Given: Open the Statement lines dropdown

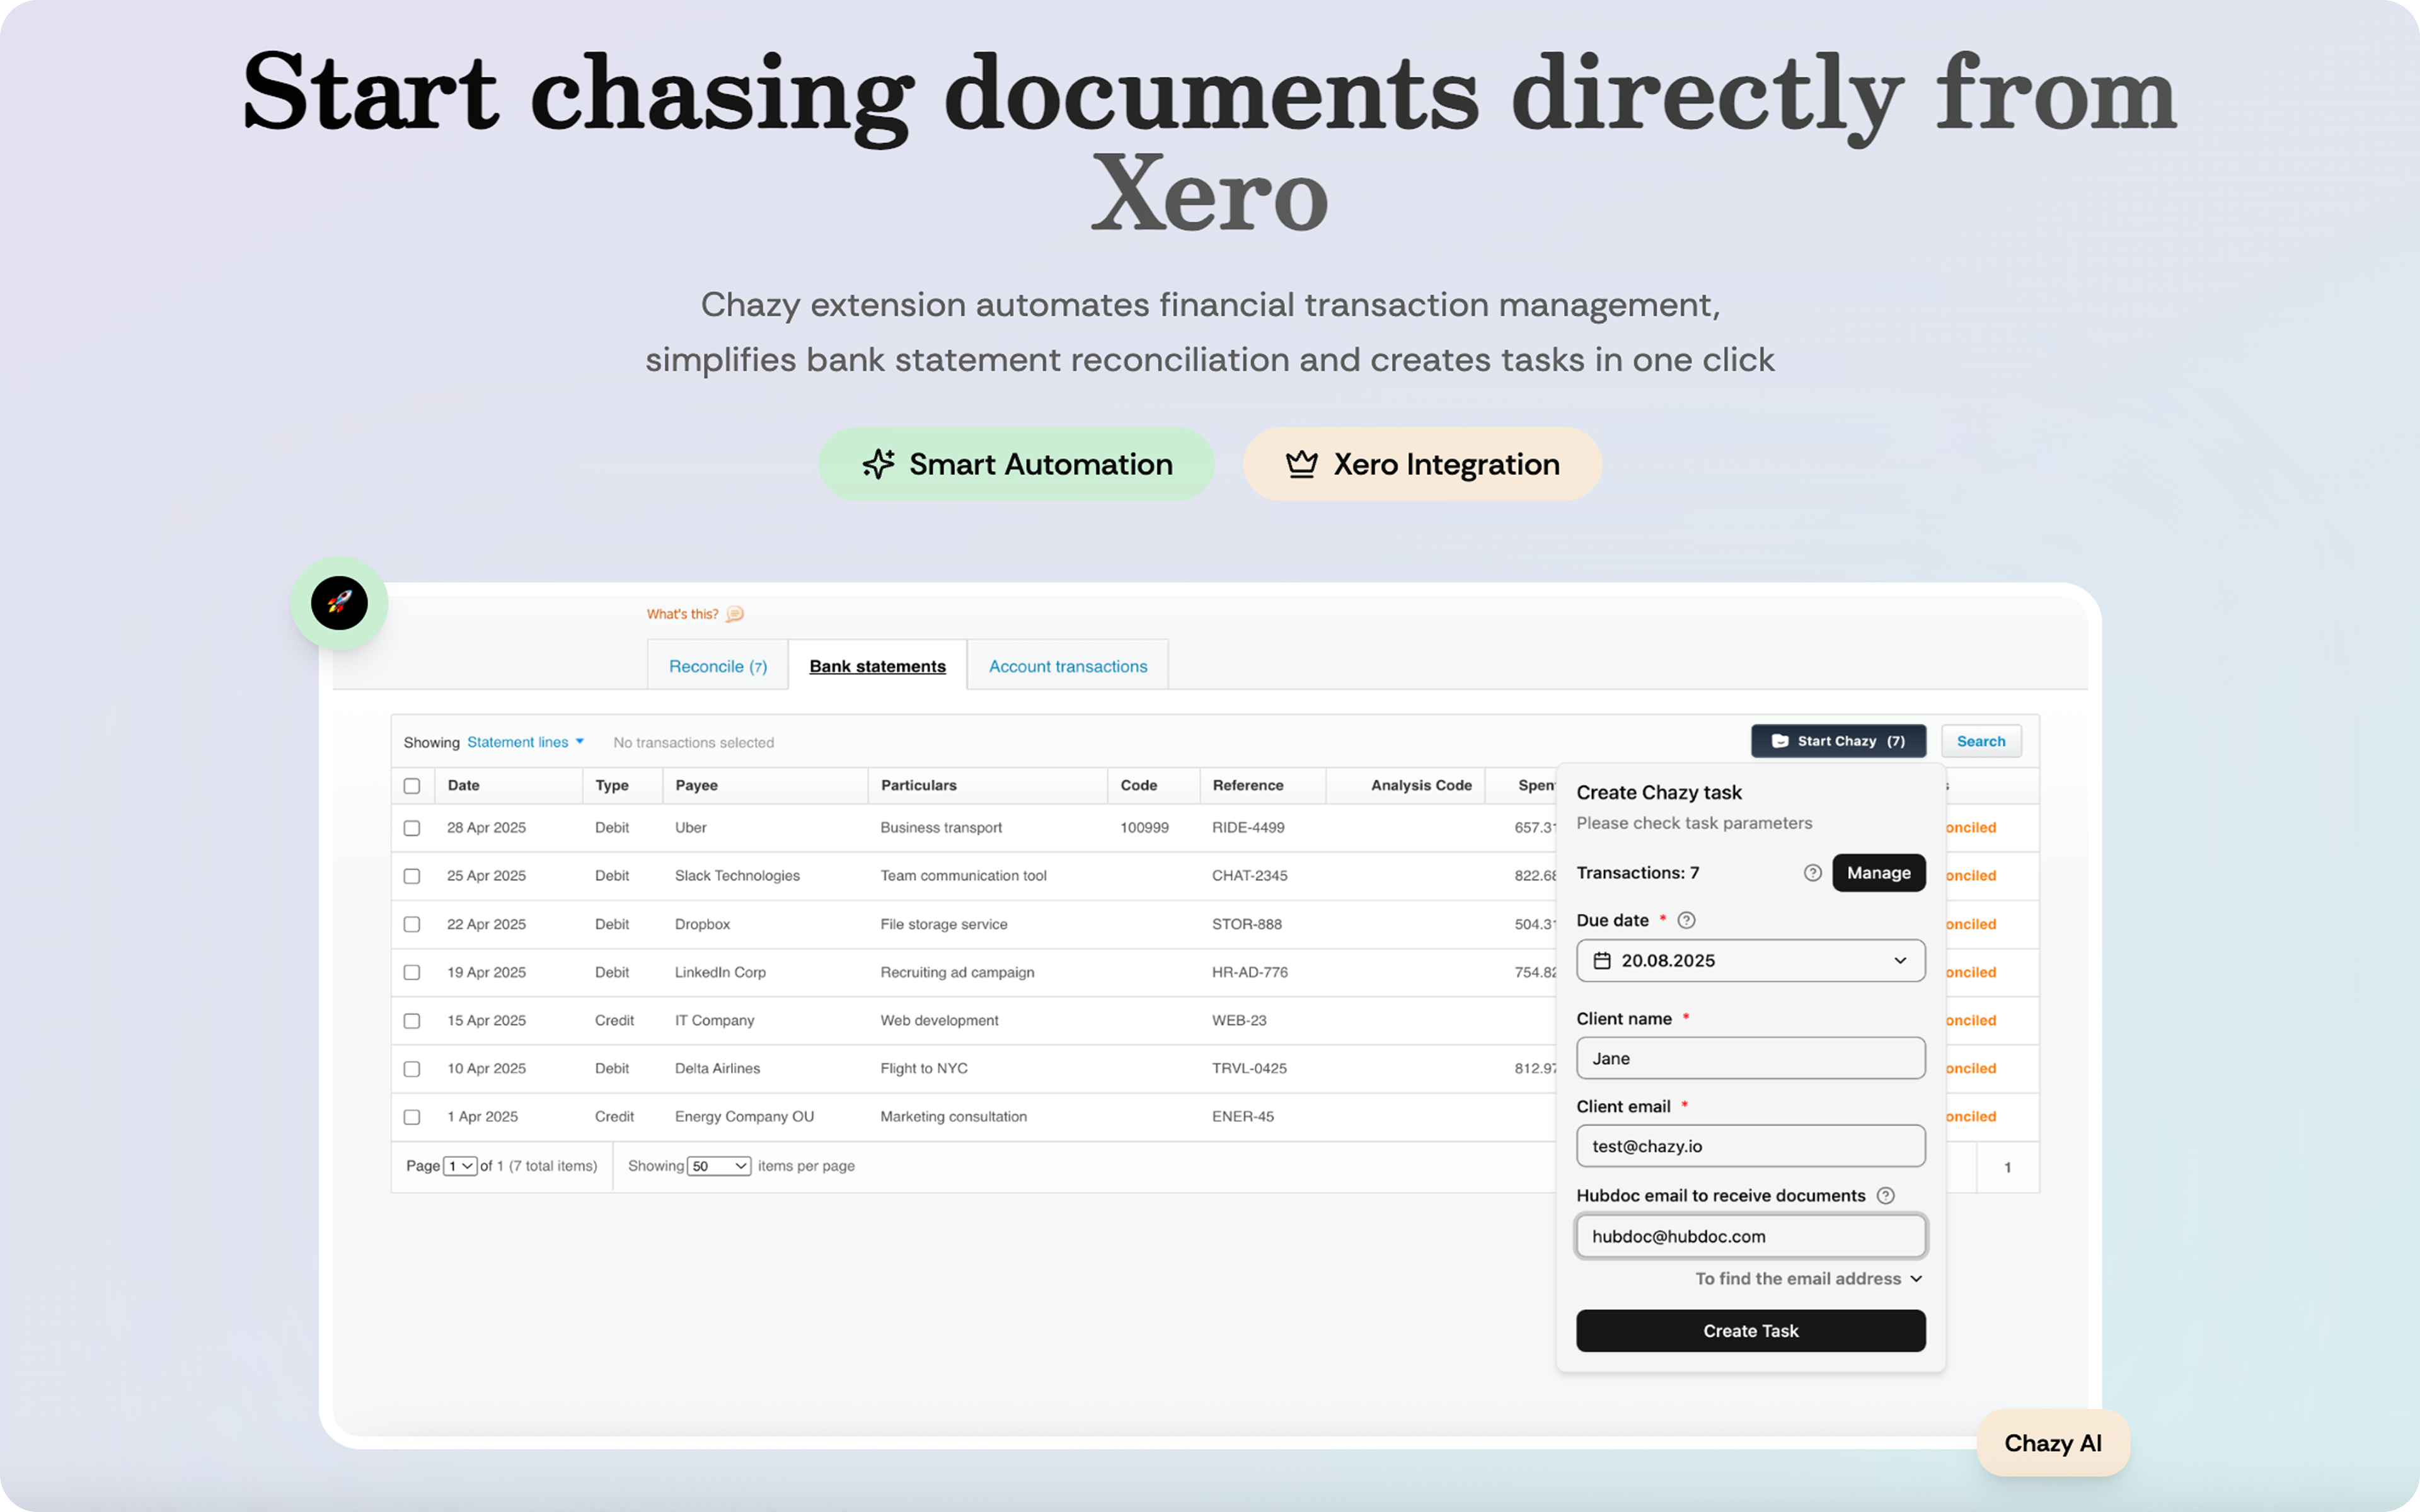Looking at the screenshot, I should click(525, 742).
